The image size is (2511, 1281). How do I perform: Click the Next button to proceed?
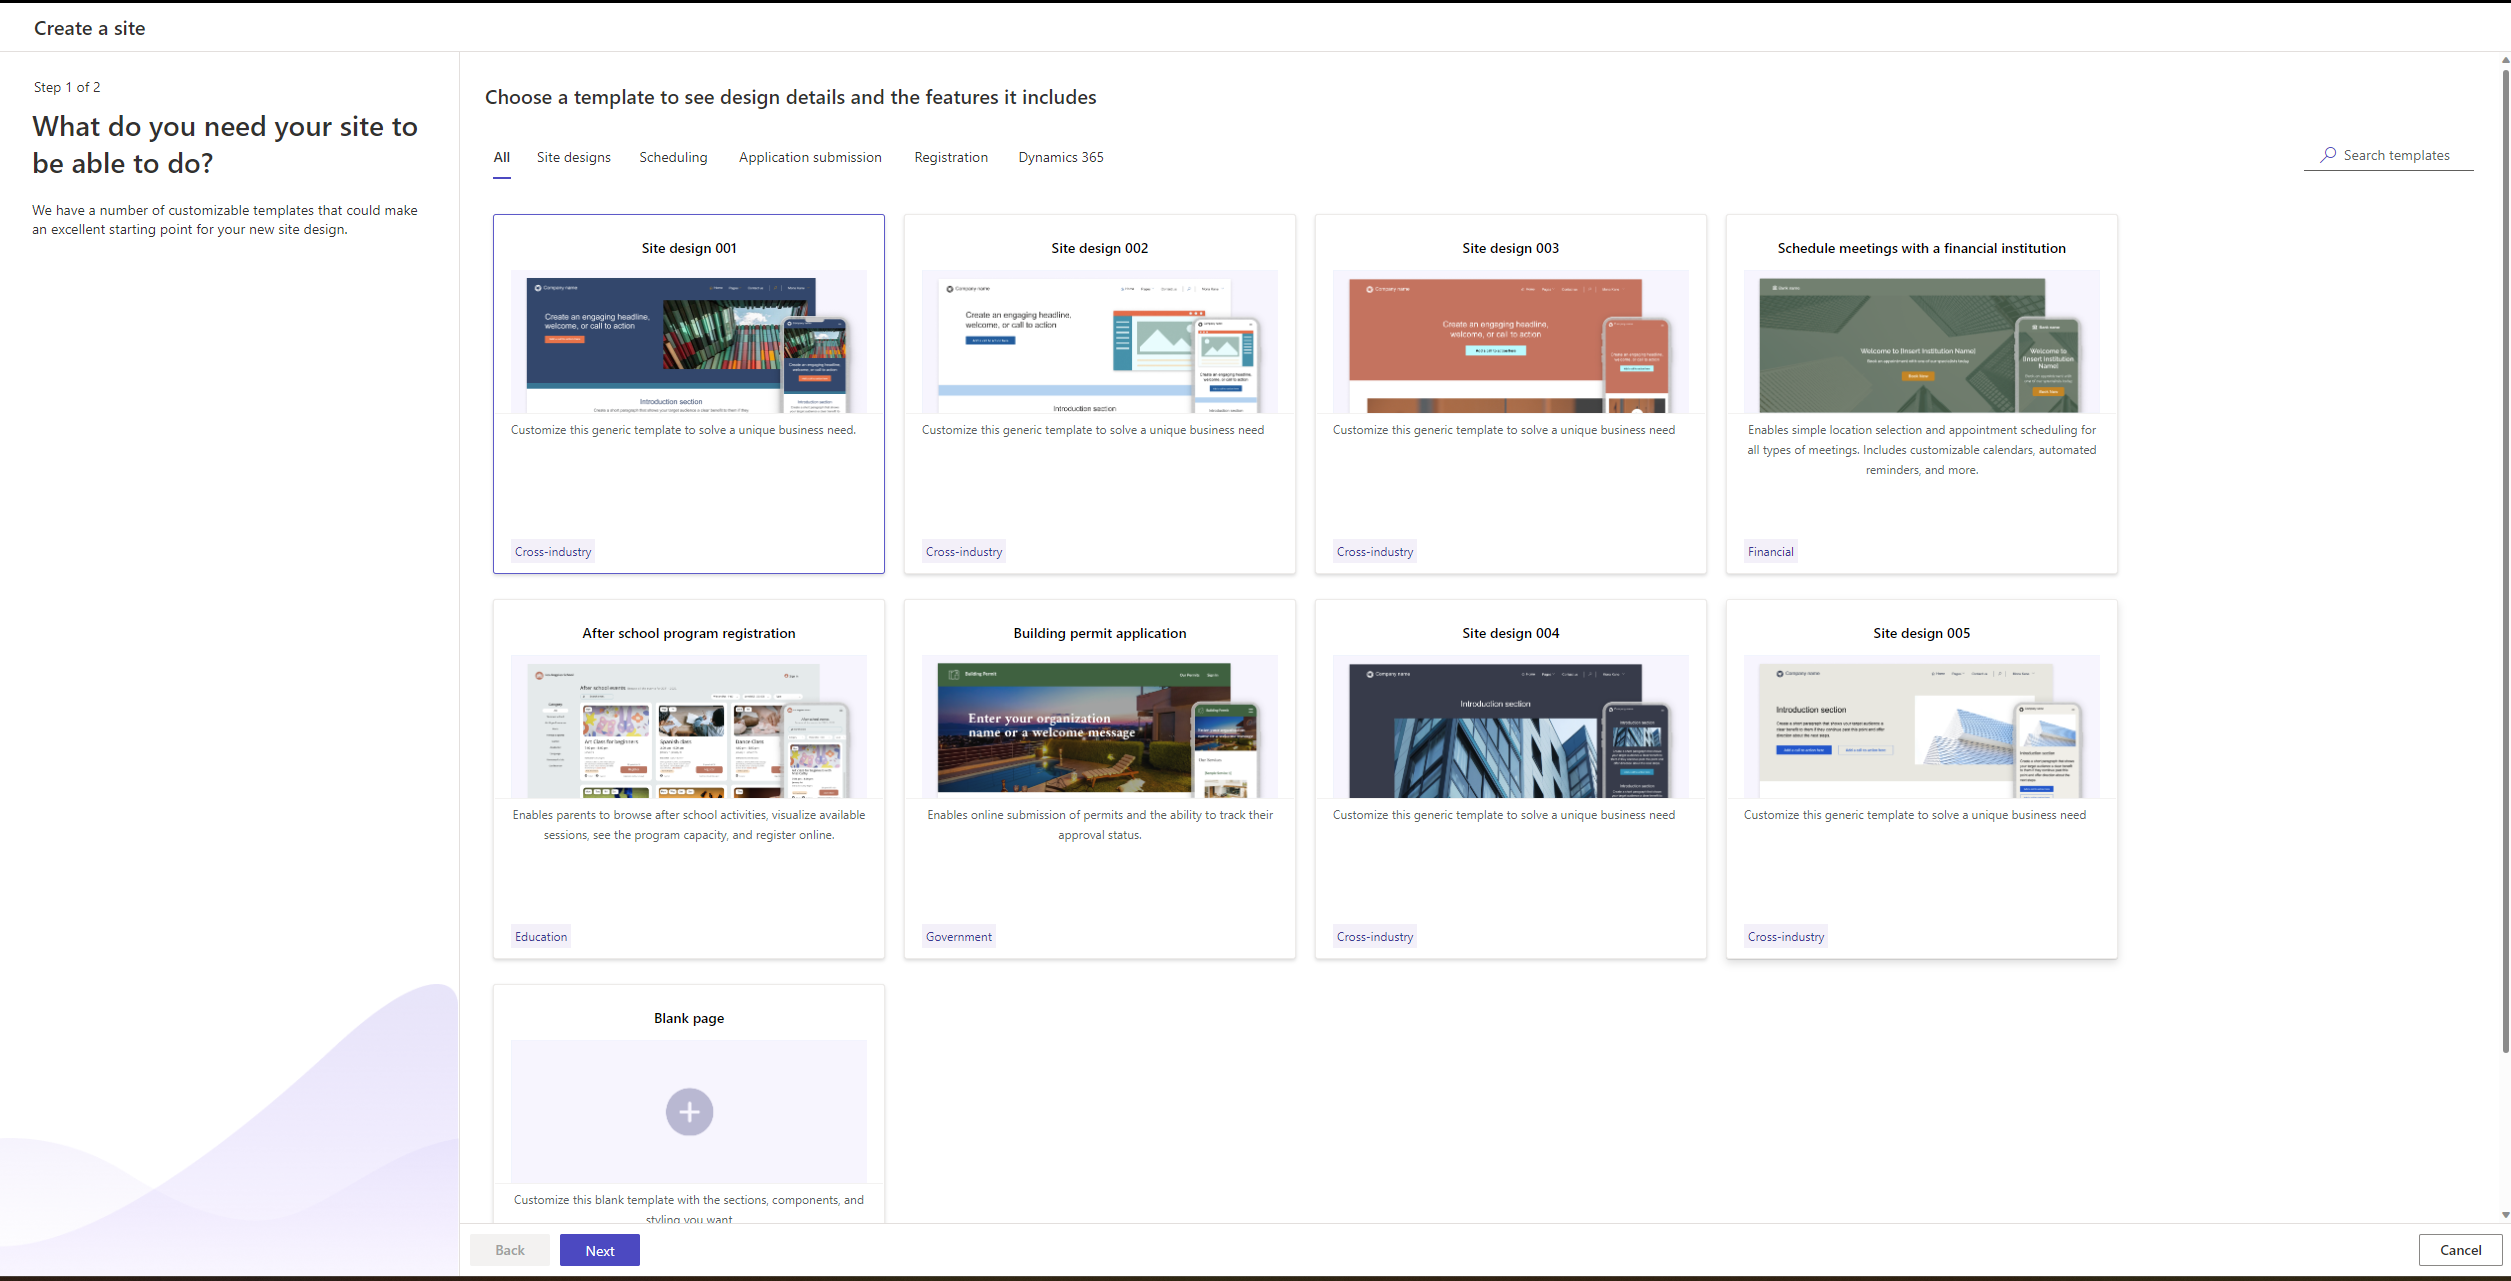pyautogui.click(x=600, y=1248)
